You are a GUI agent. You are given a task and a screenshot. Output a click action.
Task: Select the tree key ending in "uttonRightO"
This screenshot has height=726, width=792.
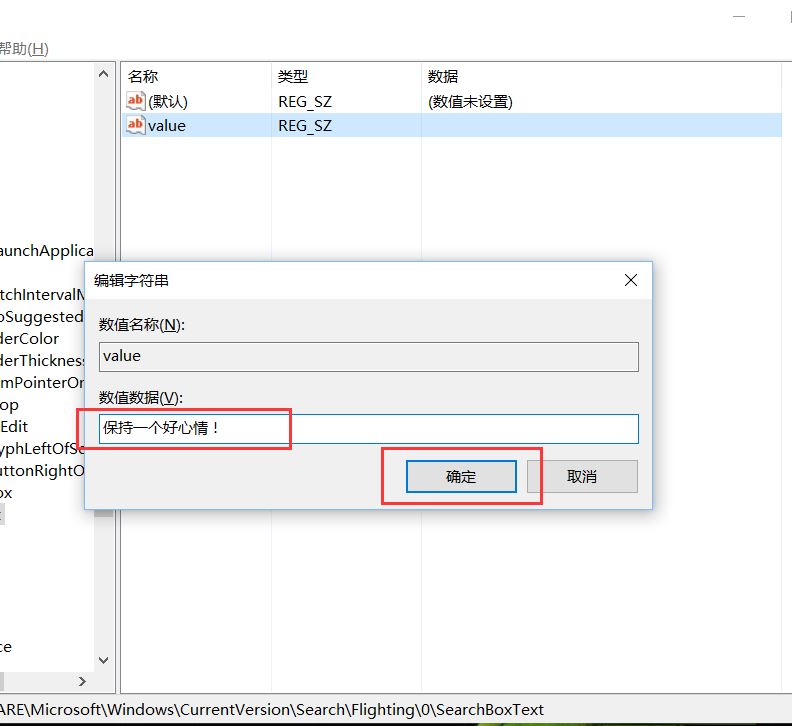point(42,470)
